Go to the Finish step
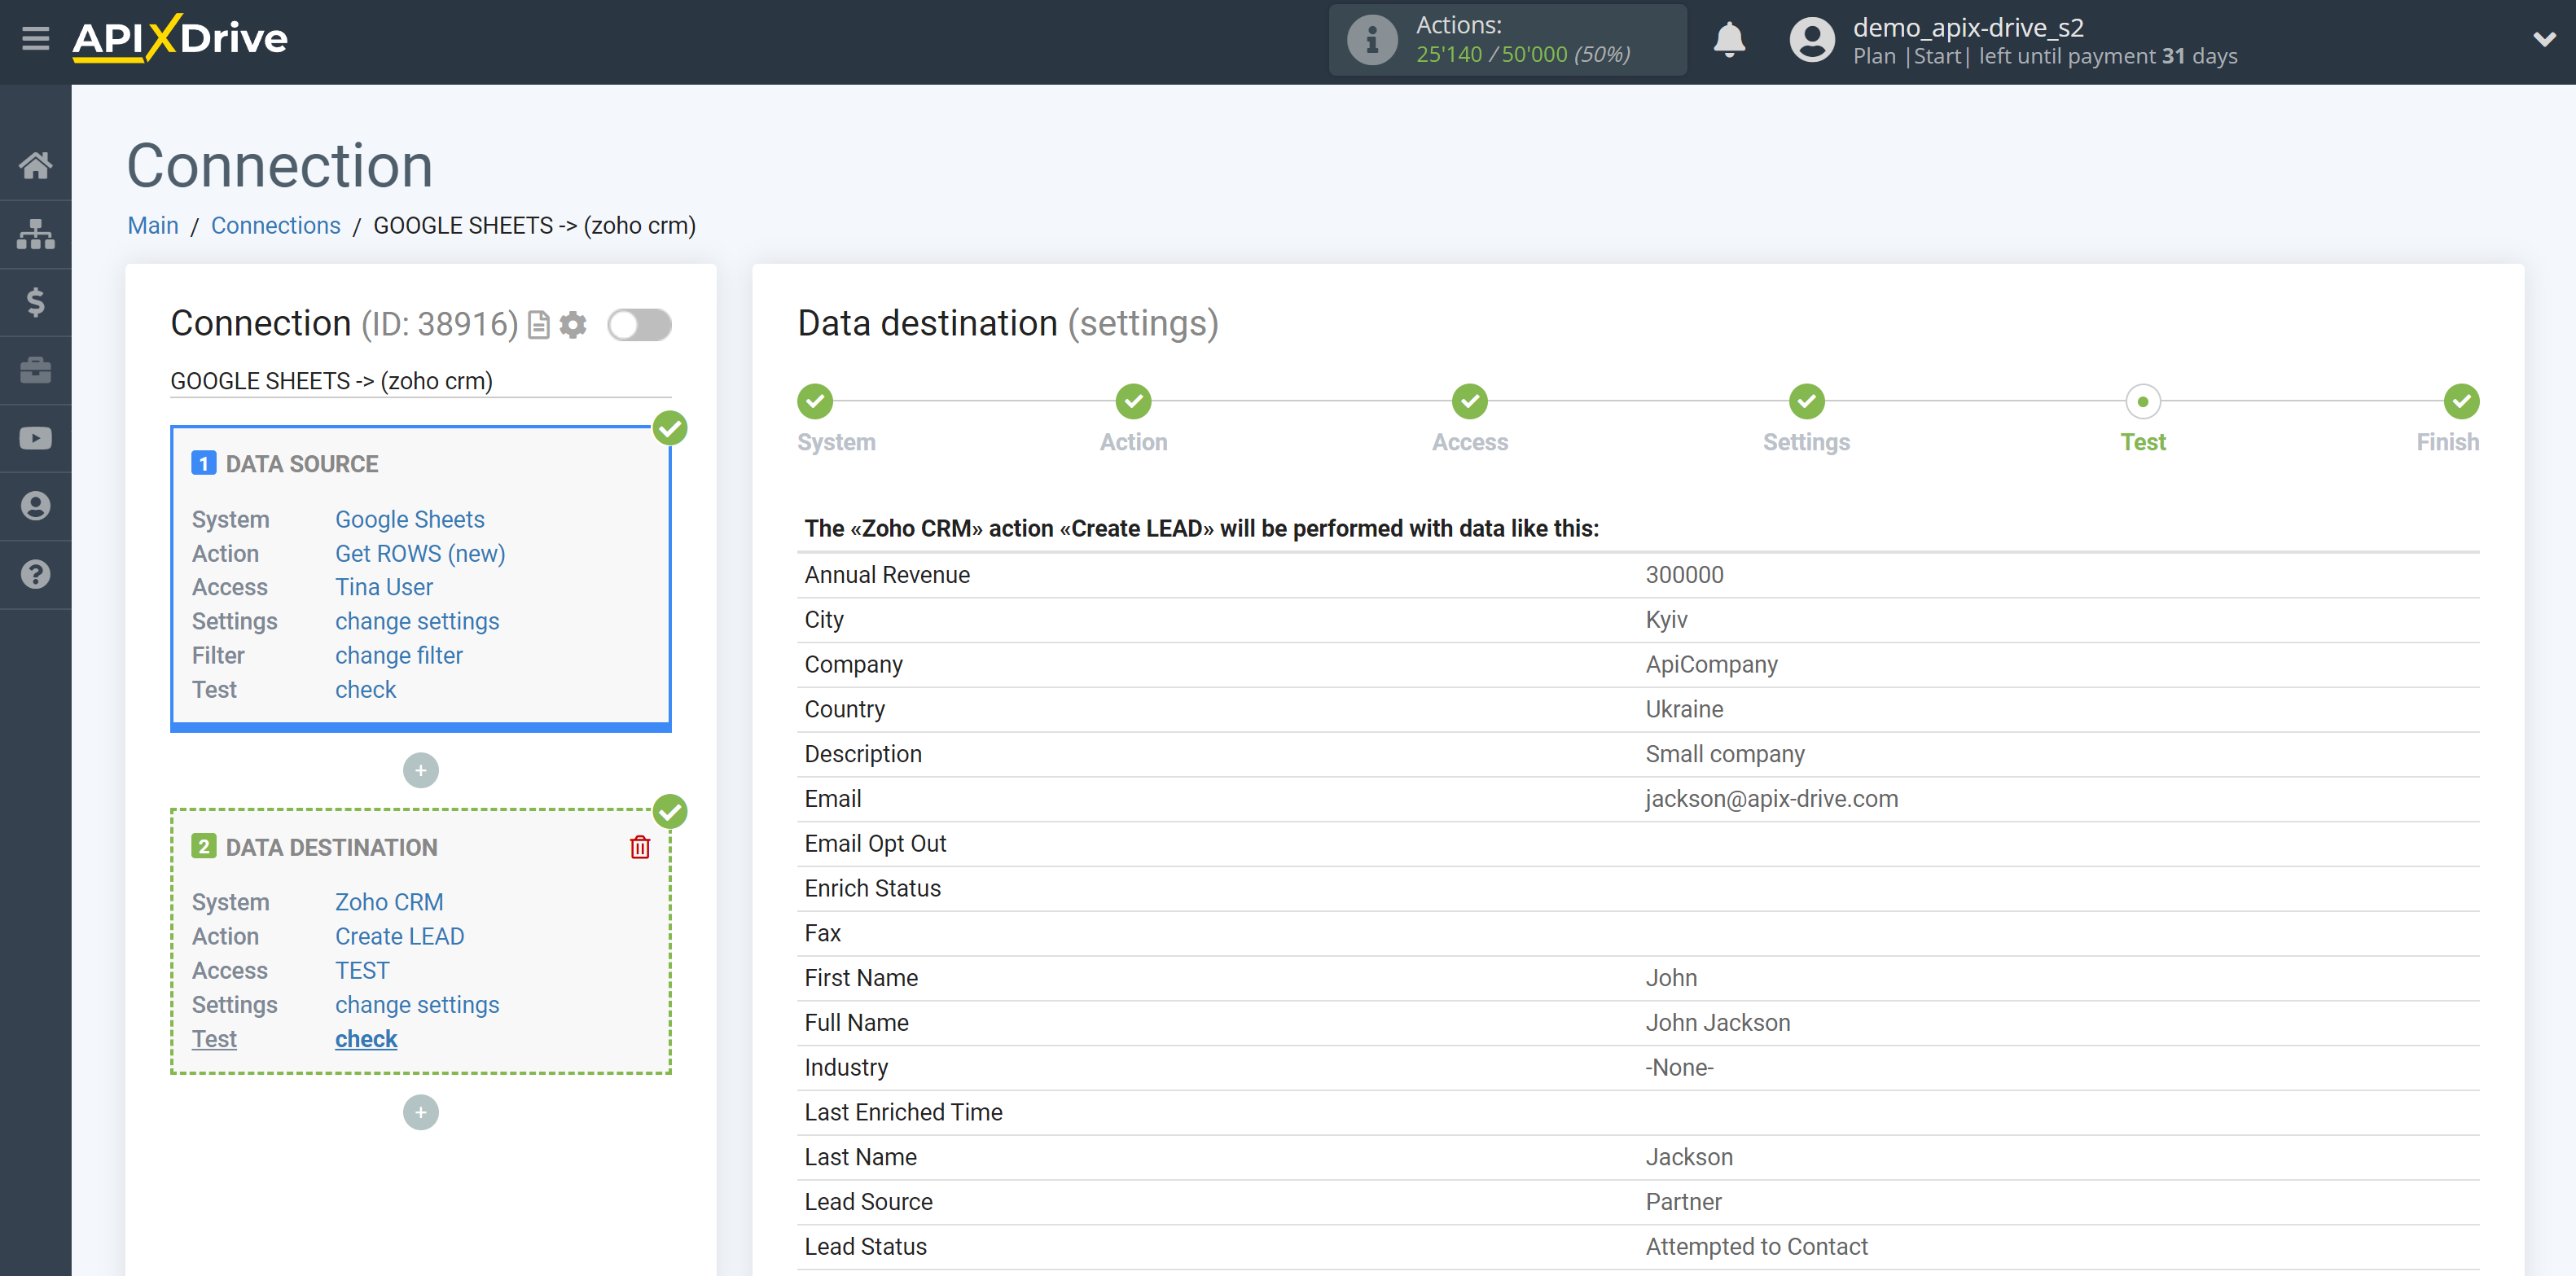Viewport: 2576px width, 1276px height. point(2461,401)
